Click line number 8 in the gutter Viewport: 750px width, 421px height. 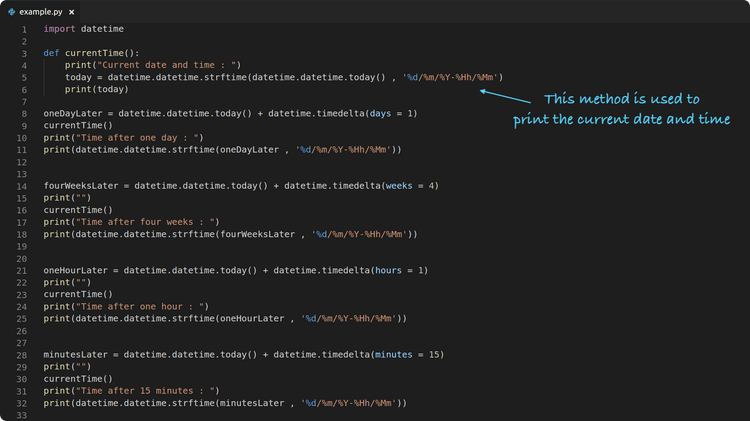(x=24, y=113)
